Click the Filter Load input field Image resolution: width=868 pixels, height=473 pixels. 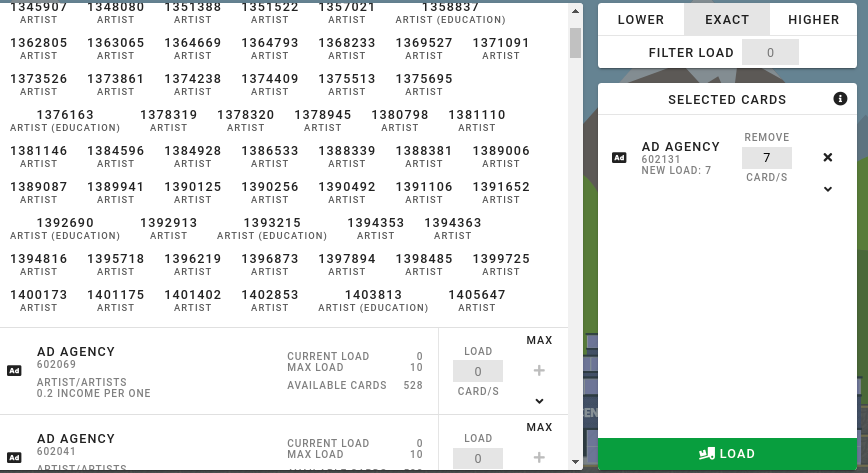click(x=770, y=53)
